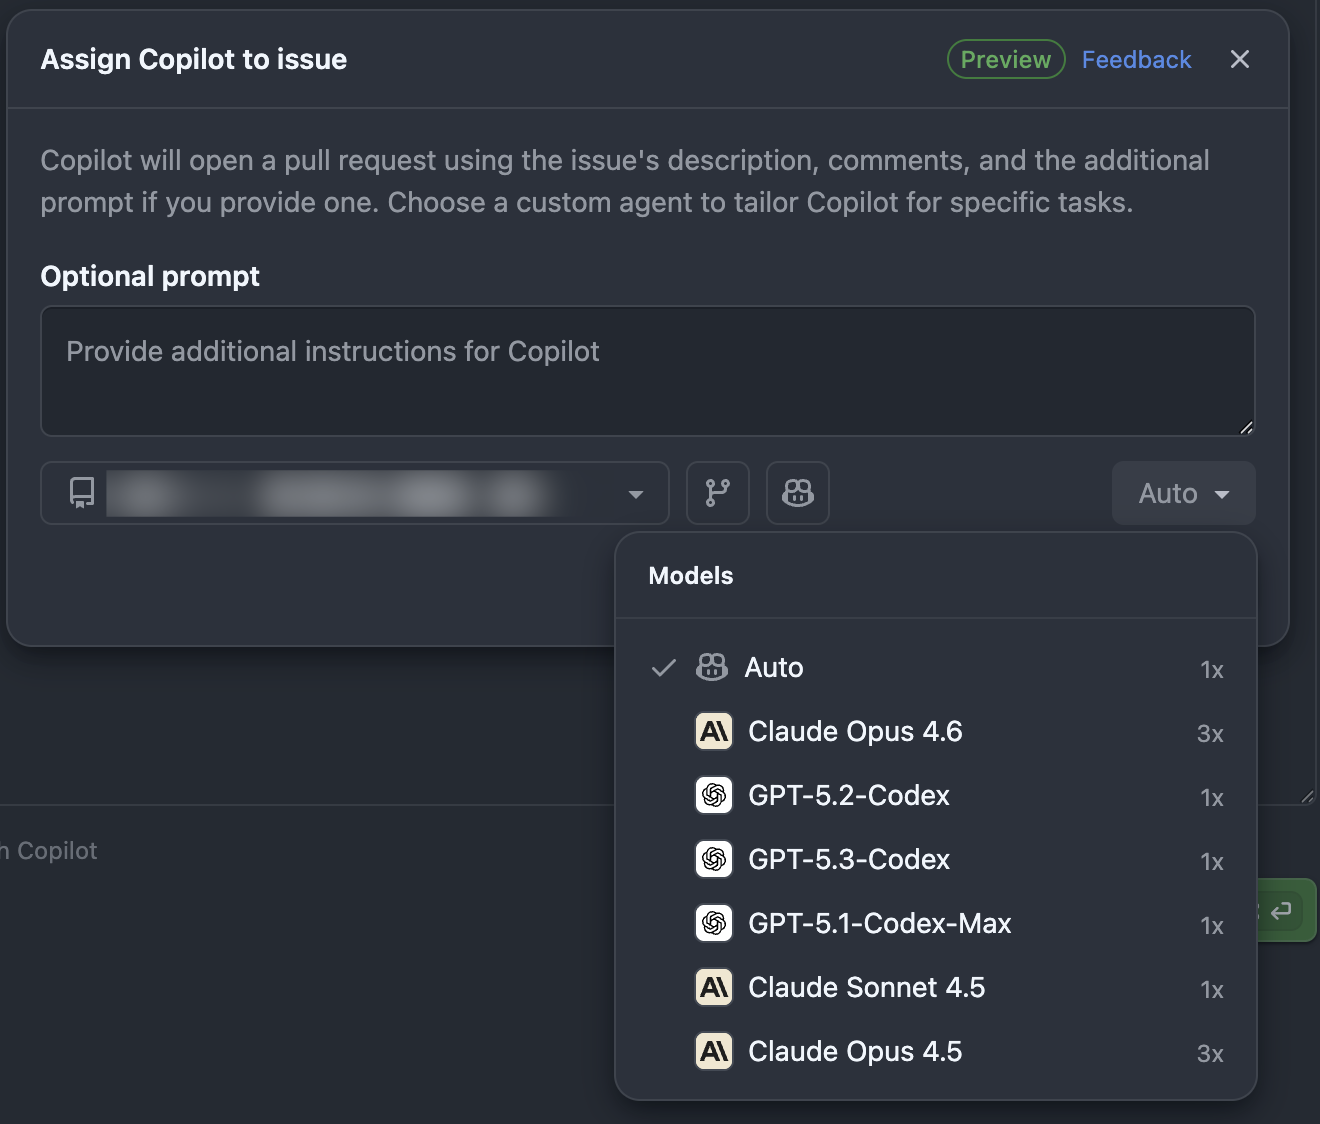Click the green Preview badge

[1005, 60]
